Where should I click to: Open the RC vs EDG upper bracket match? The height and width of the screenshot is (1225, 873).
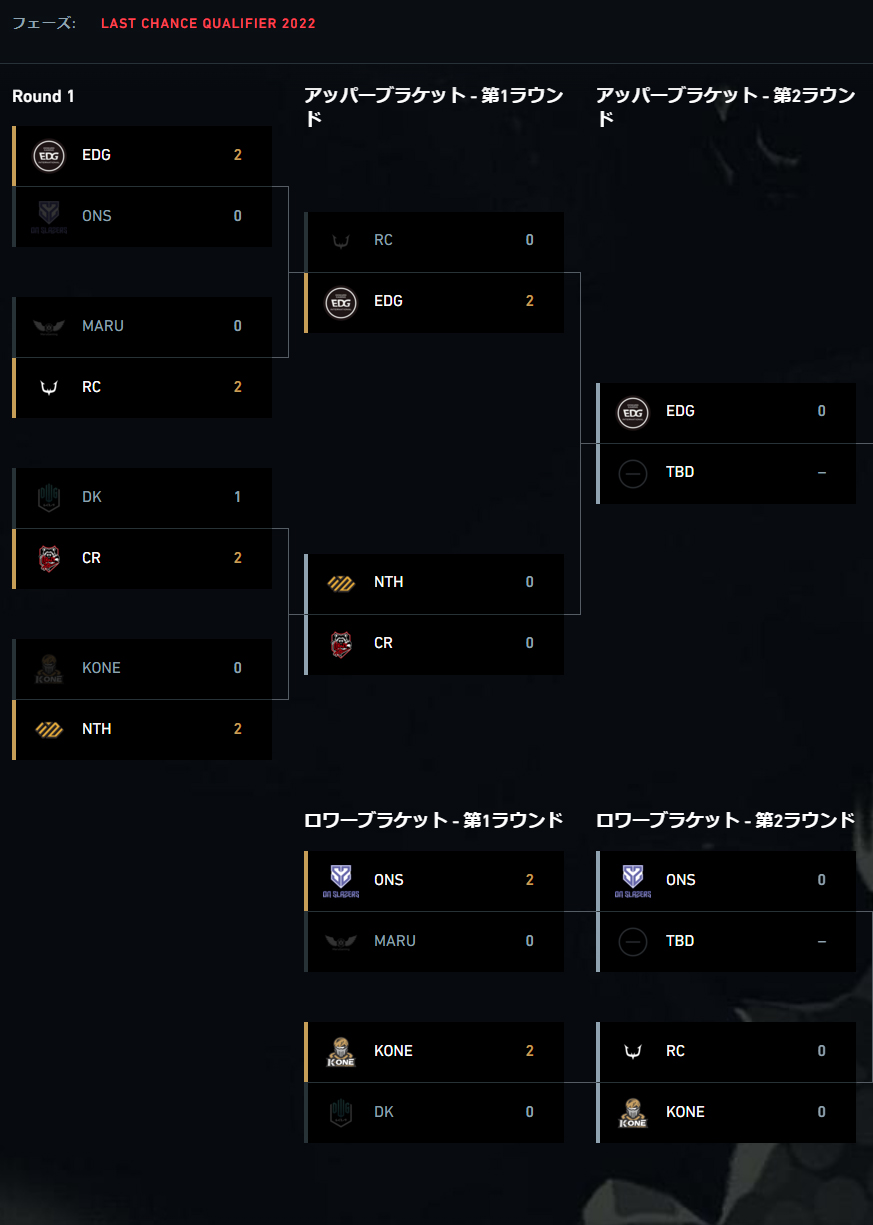(434, 271)
